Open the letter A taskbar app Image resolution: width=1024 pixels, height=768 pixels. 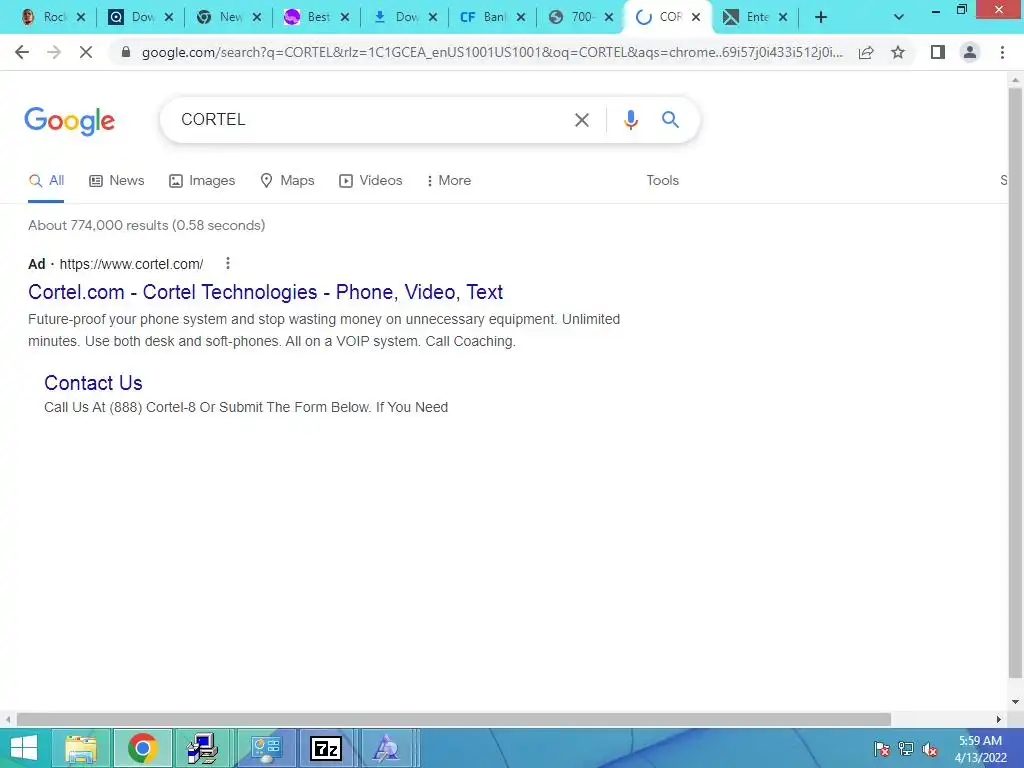tap(386, 748)
